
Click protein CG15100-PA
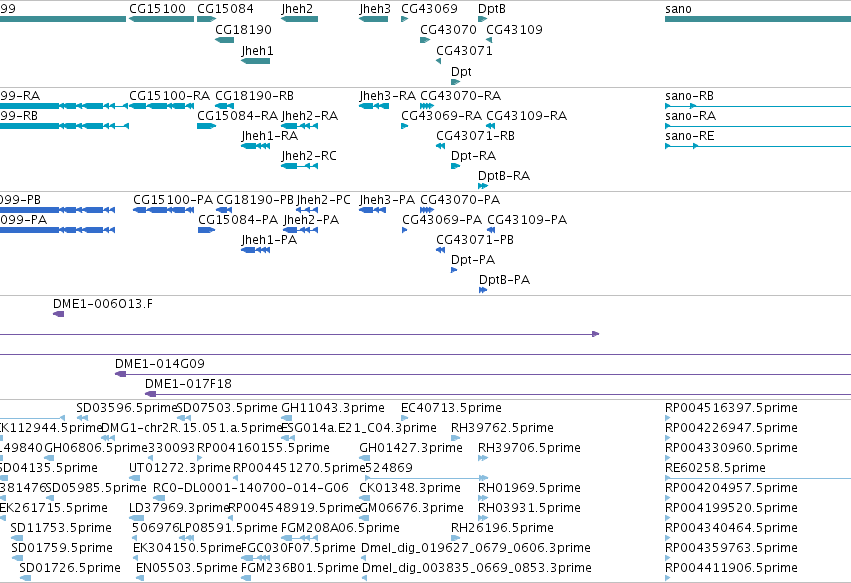pyautogui.click(x=173, y=200)
